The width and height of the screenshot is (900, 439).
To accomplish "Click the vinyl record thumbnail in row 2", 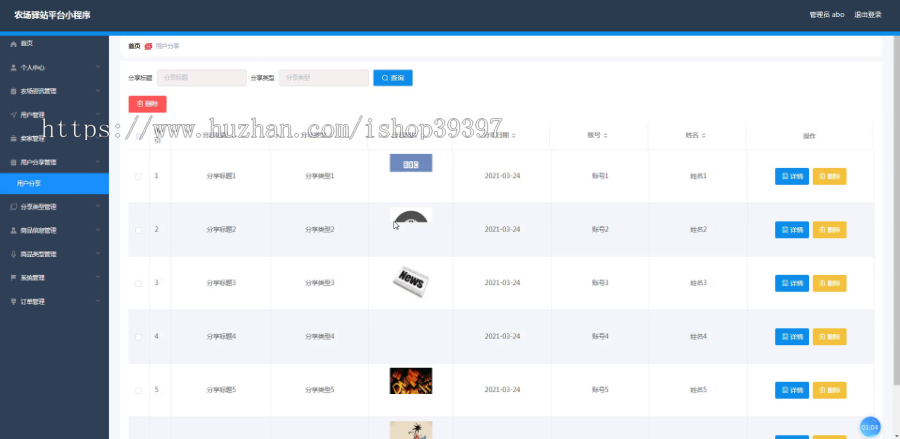I will (x=411, y=215).
